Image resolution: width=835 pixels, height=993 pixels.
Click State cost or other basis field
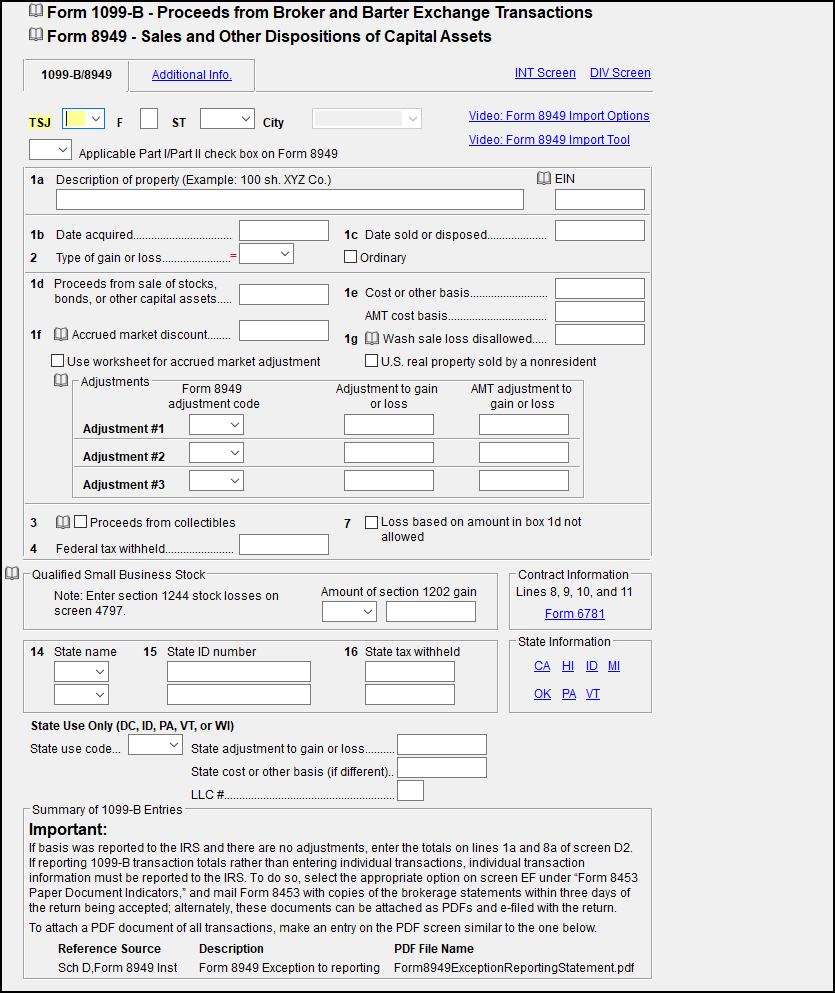pyautogui.click(x=442, y=768)
